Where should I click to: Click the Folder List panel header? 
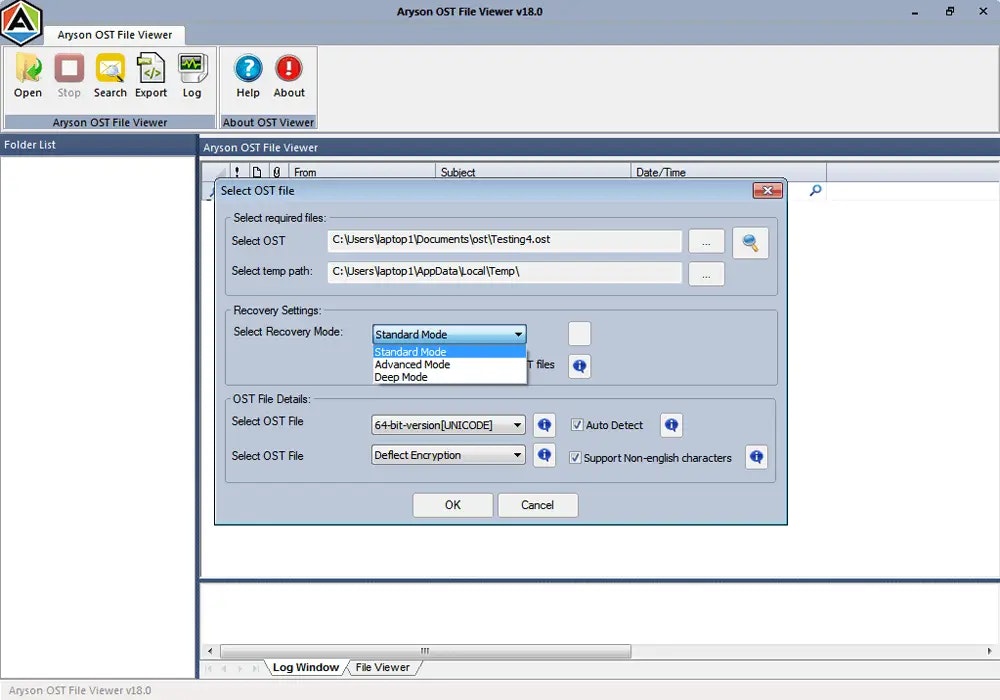(98, 145)
